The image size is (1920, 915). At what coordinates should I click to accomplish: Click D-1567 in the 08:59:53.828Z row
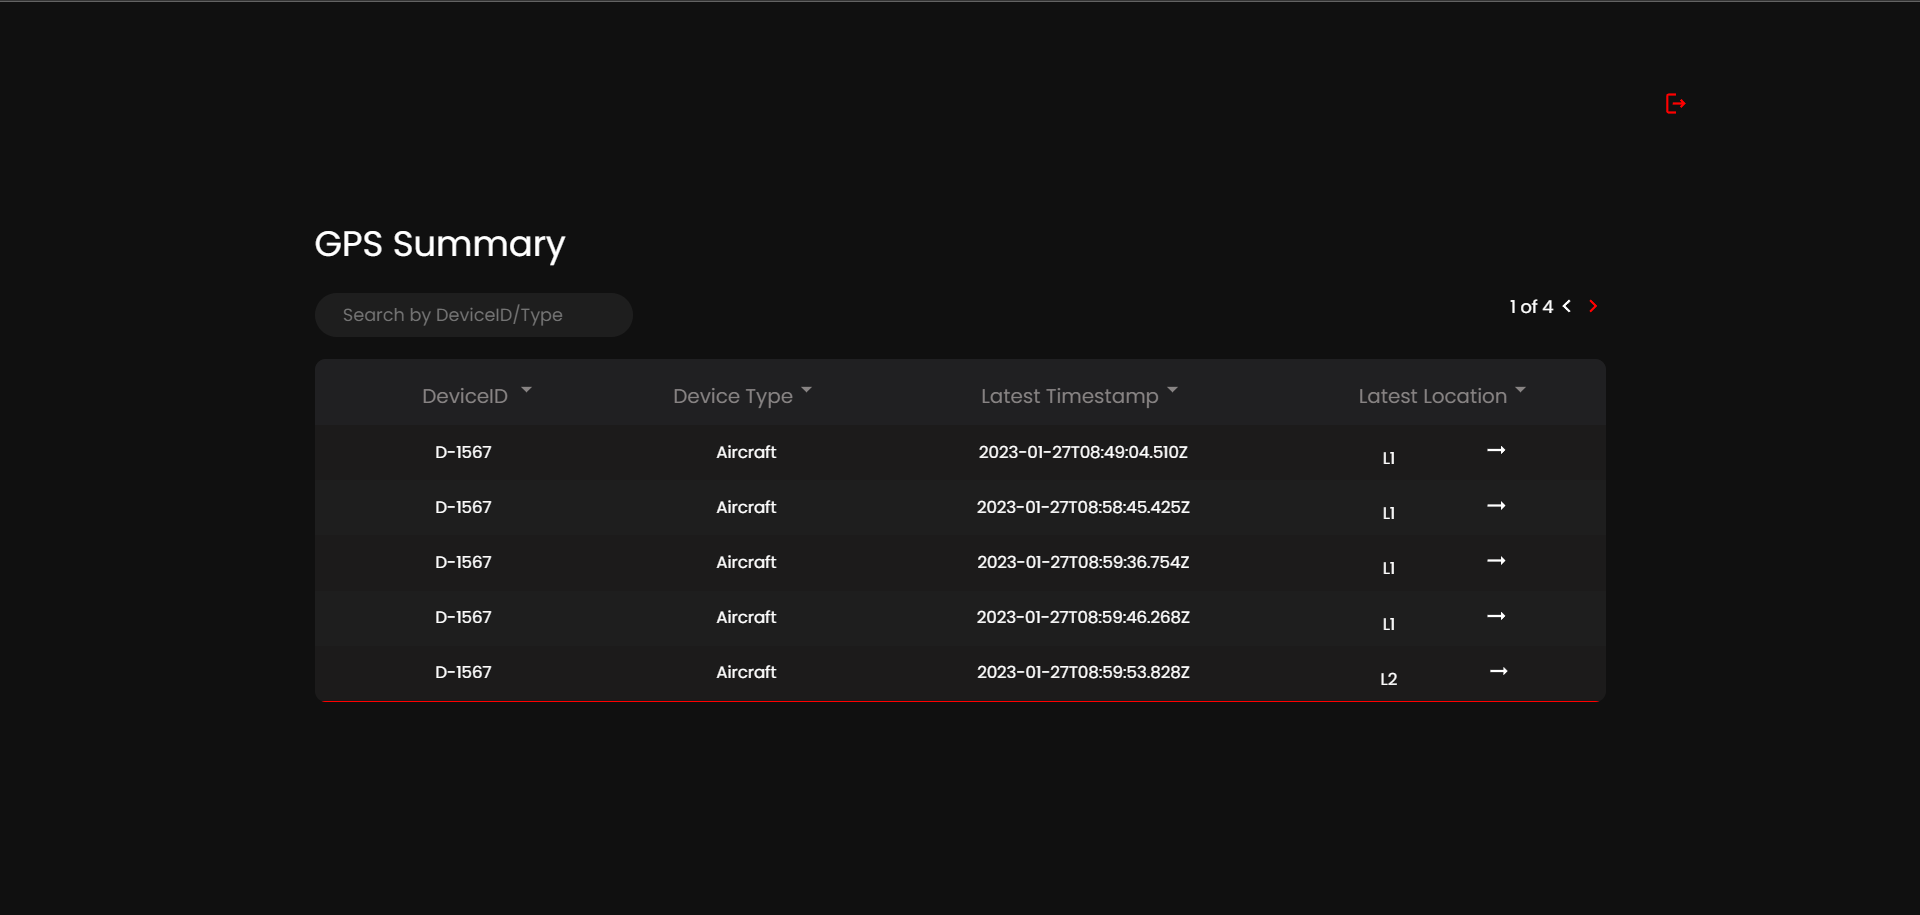[x=463, y=672]
